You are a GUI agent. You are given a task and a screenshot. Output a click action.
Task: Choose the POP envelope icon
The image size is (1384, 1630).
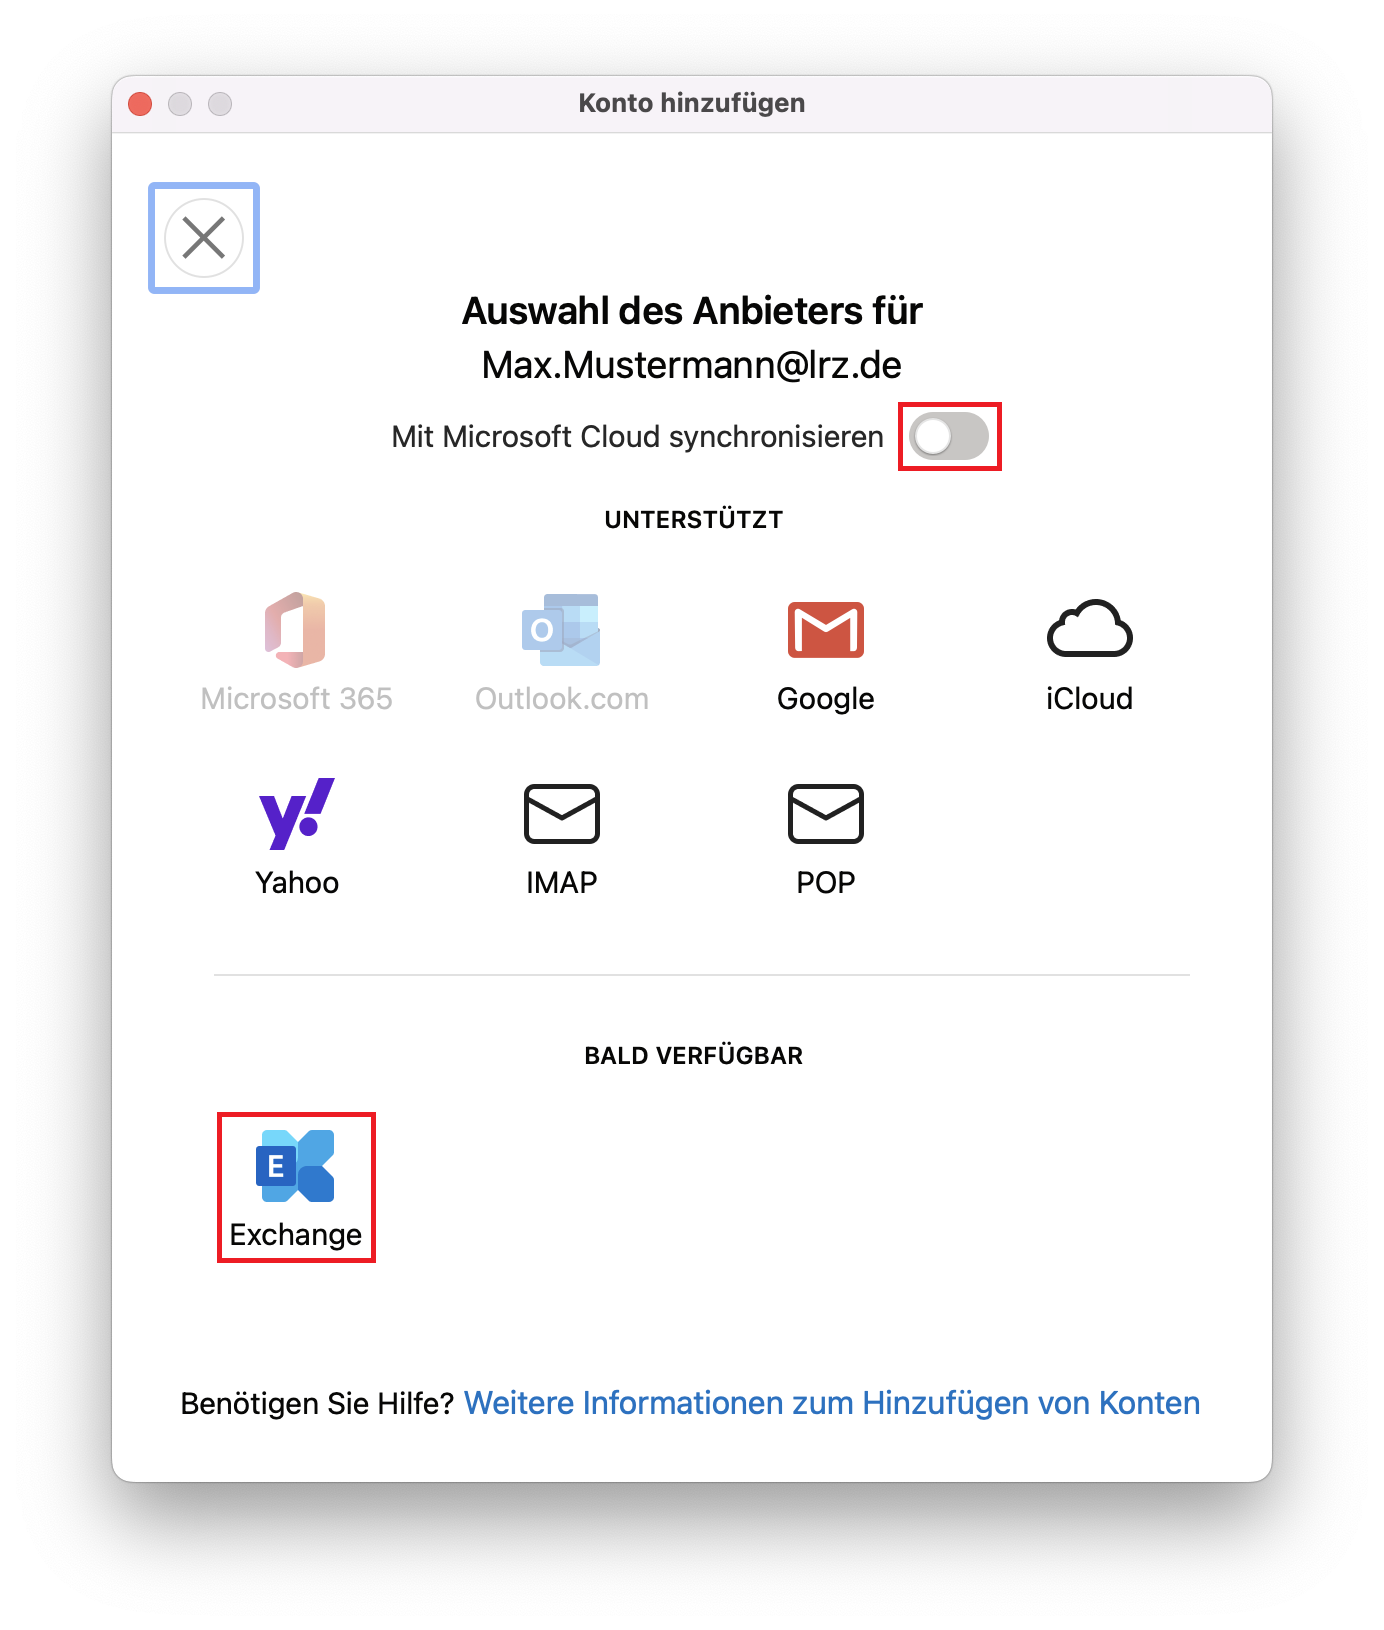[825, 814]
